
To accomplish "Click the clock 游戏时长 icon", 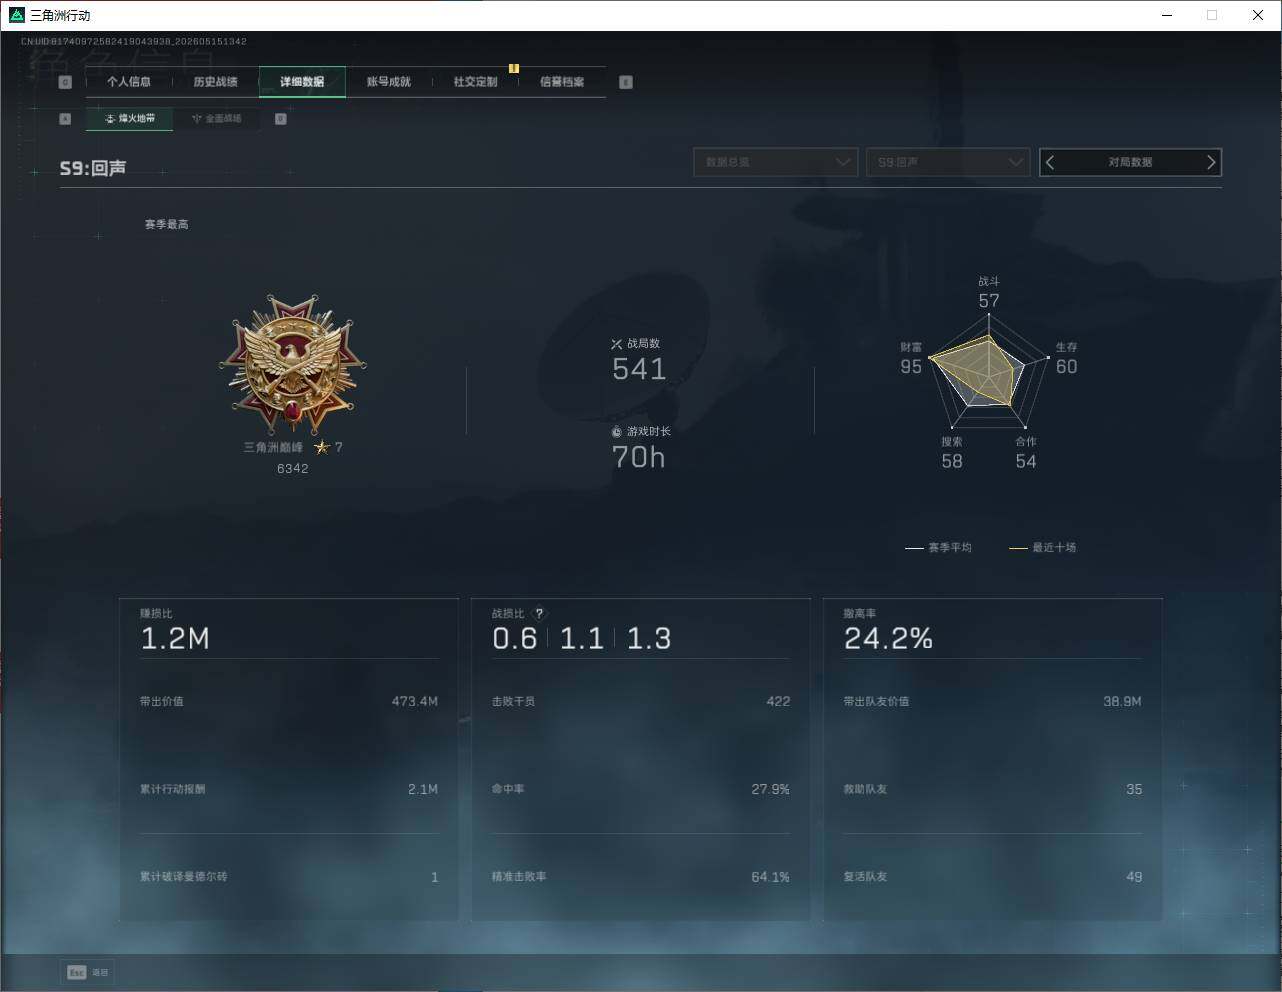I will (617, 432).
